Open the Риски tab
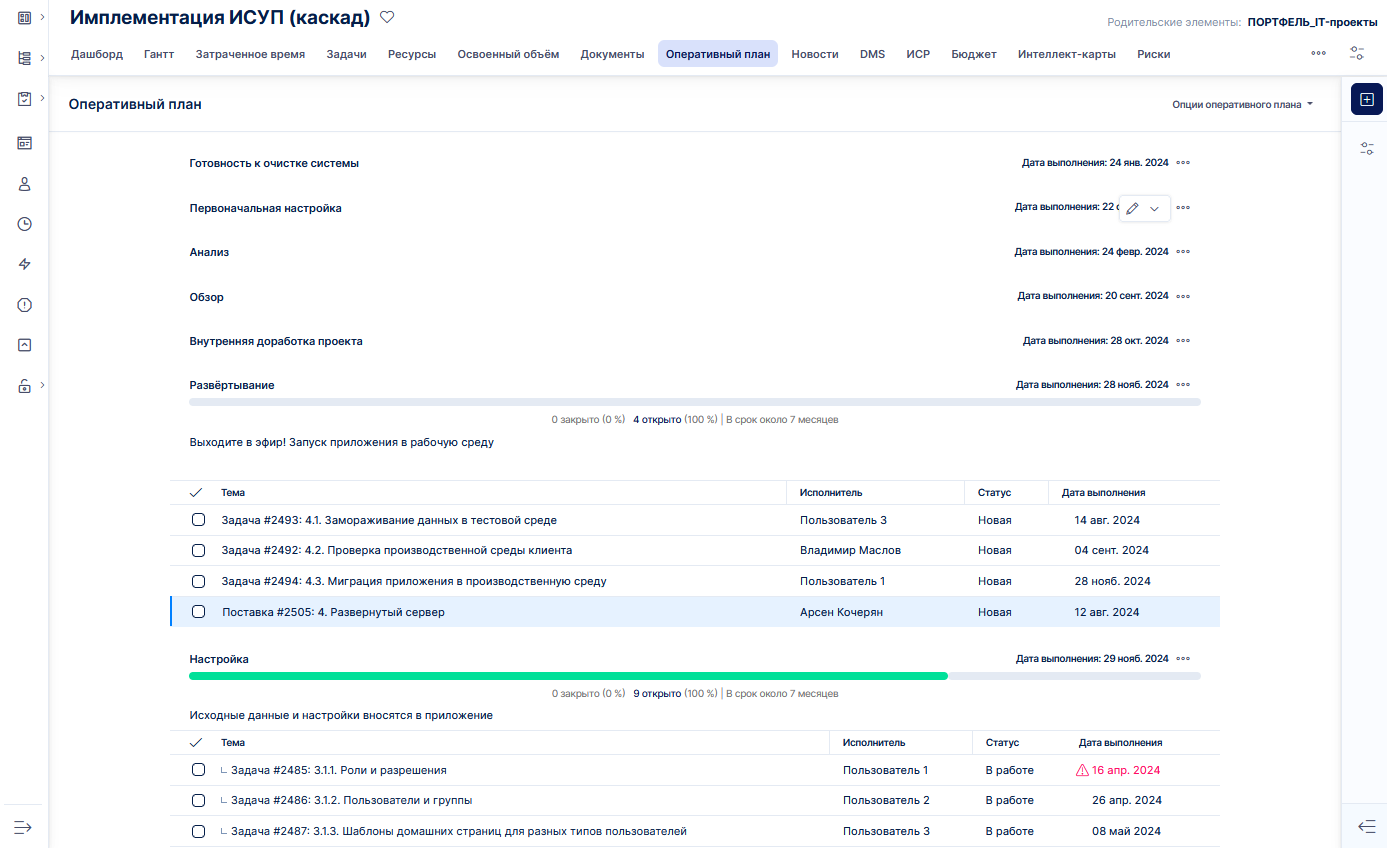The image size is (1387, 848). point(1154,54)
